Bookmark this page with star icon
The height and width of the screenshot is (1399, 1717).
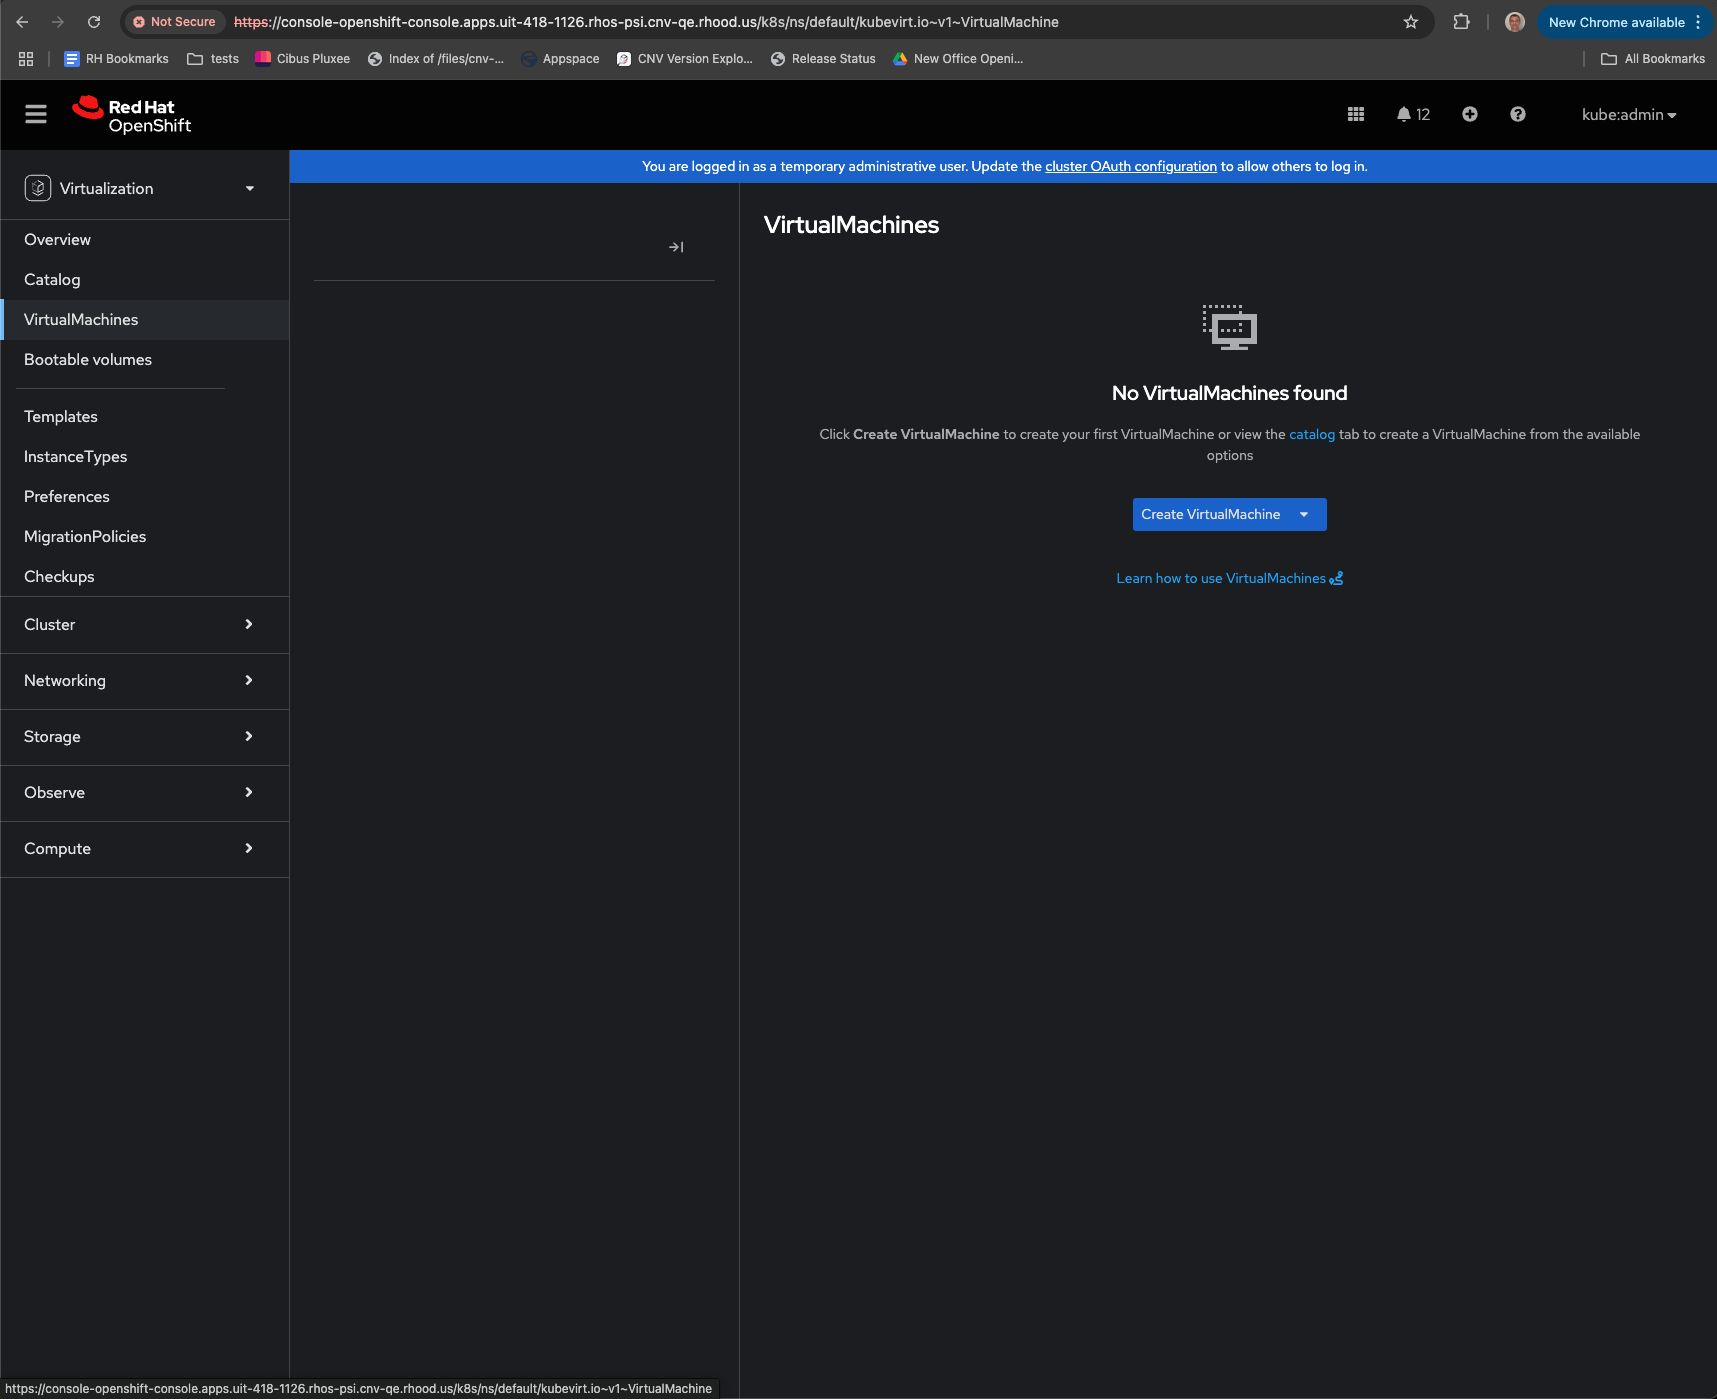click(1411, 22)
